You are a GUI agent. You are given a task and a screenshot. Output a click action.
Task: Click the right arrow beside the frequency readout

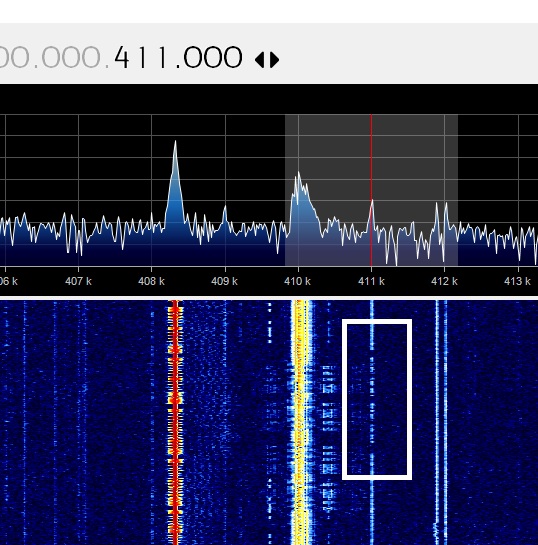click(x=274, y=60)
